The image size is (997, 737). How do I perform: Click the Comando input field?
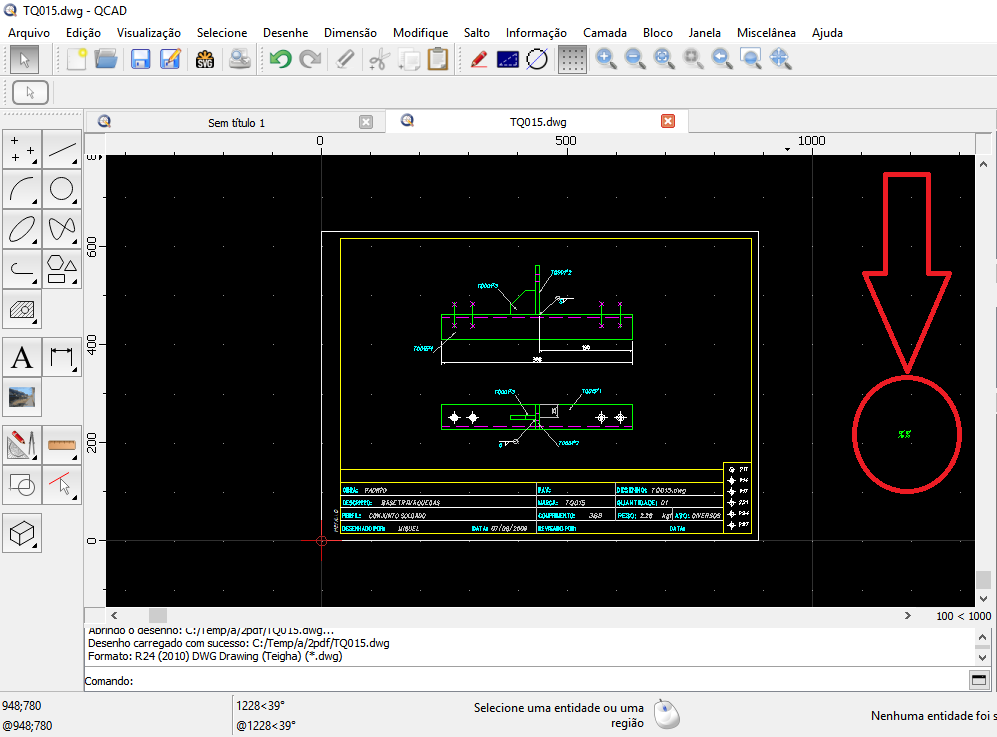pyautogui.click(x=550, y=680)
